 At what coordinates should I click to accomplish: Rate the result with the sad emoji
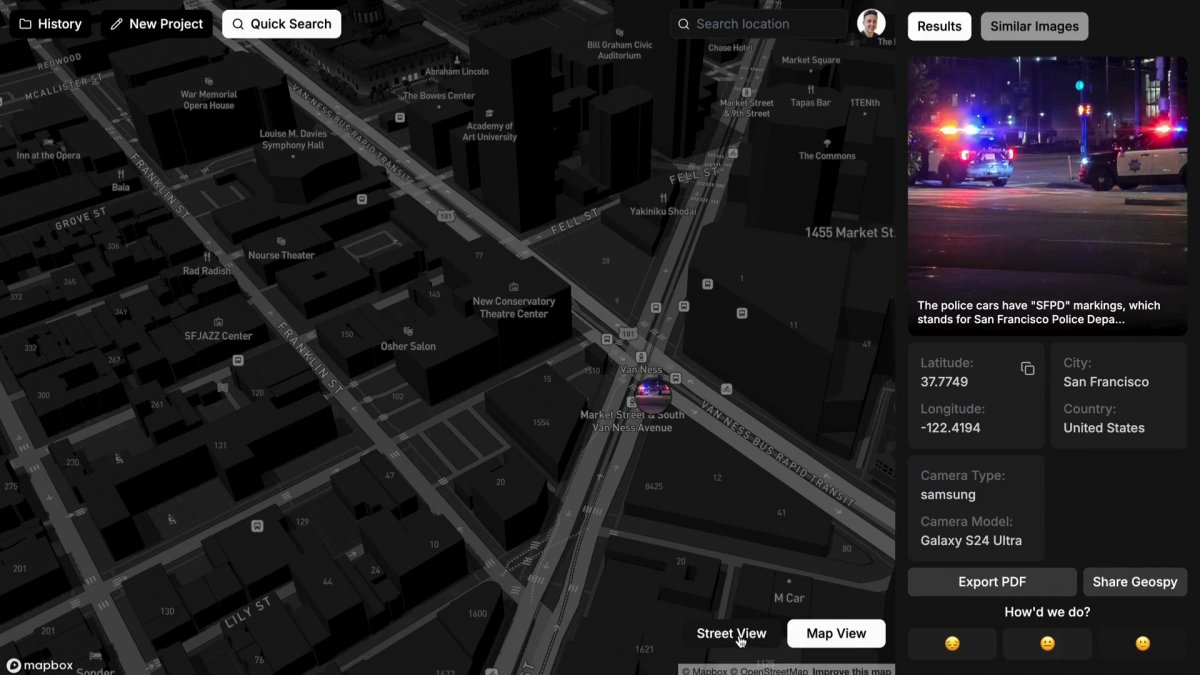[952, 644]
